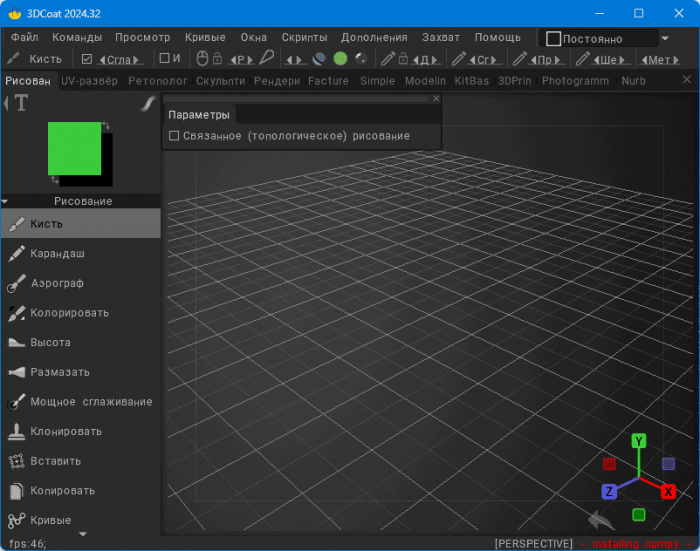Toggle Связанное (топологическое) рисование checkbox
This screenshot has height=551, width=700.
[x=174, y=136]
